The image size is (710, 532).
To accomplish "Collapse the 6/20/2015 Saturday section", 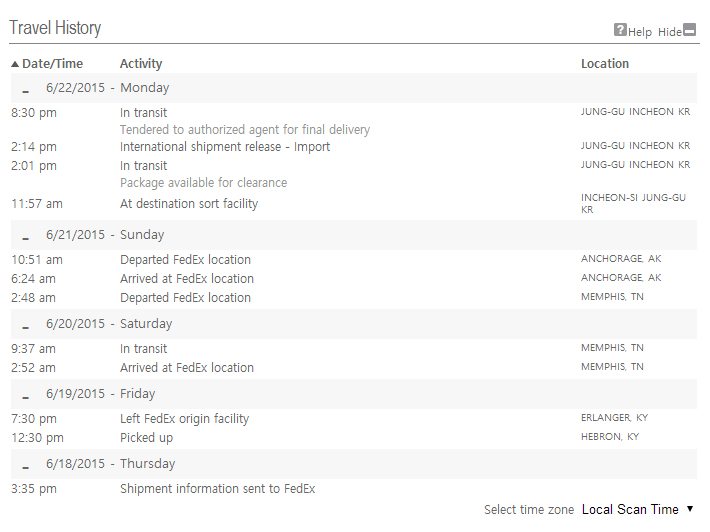I will point(26,326).
